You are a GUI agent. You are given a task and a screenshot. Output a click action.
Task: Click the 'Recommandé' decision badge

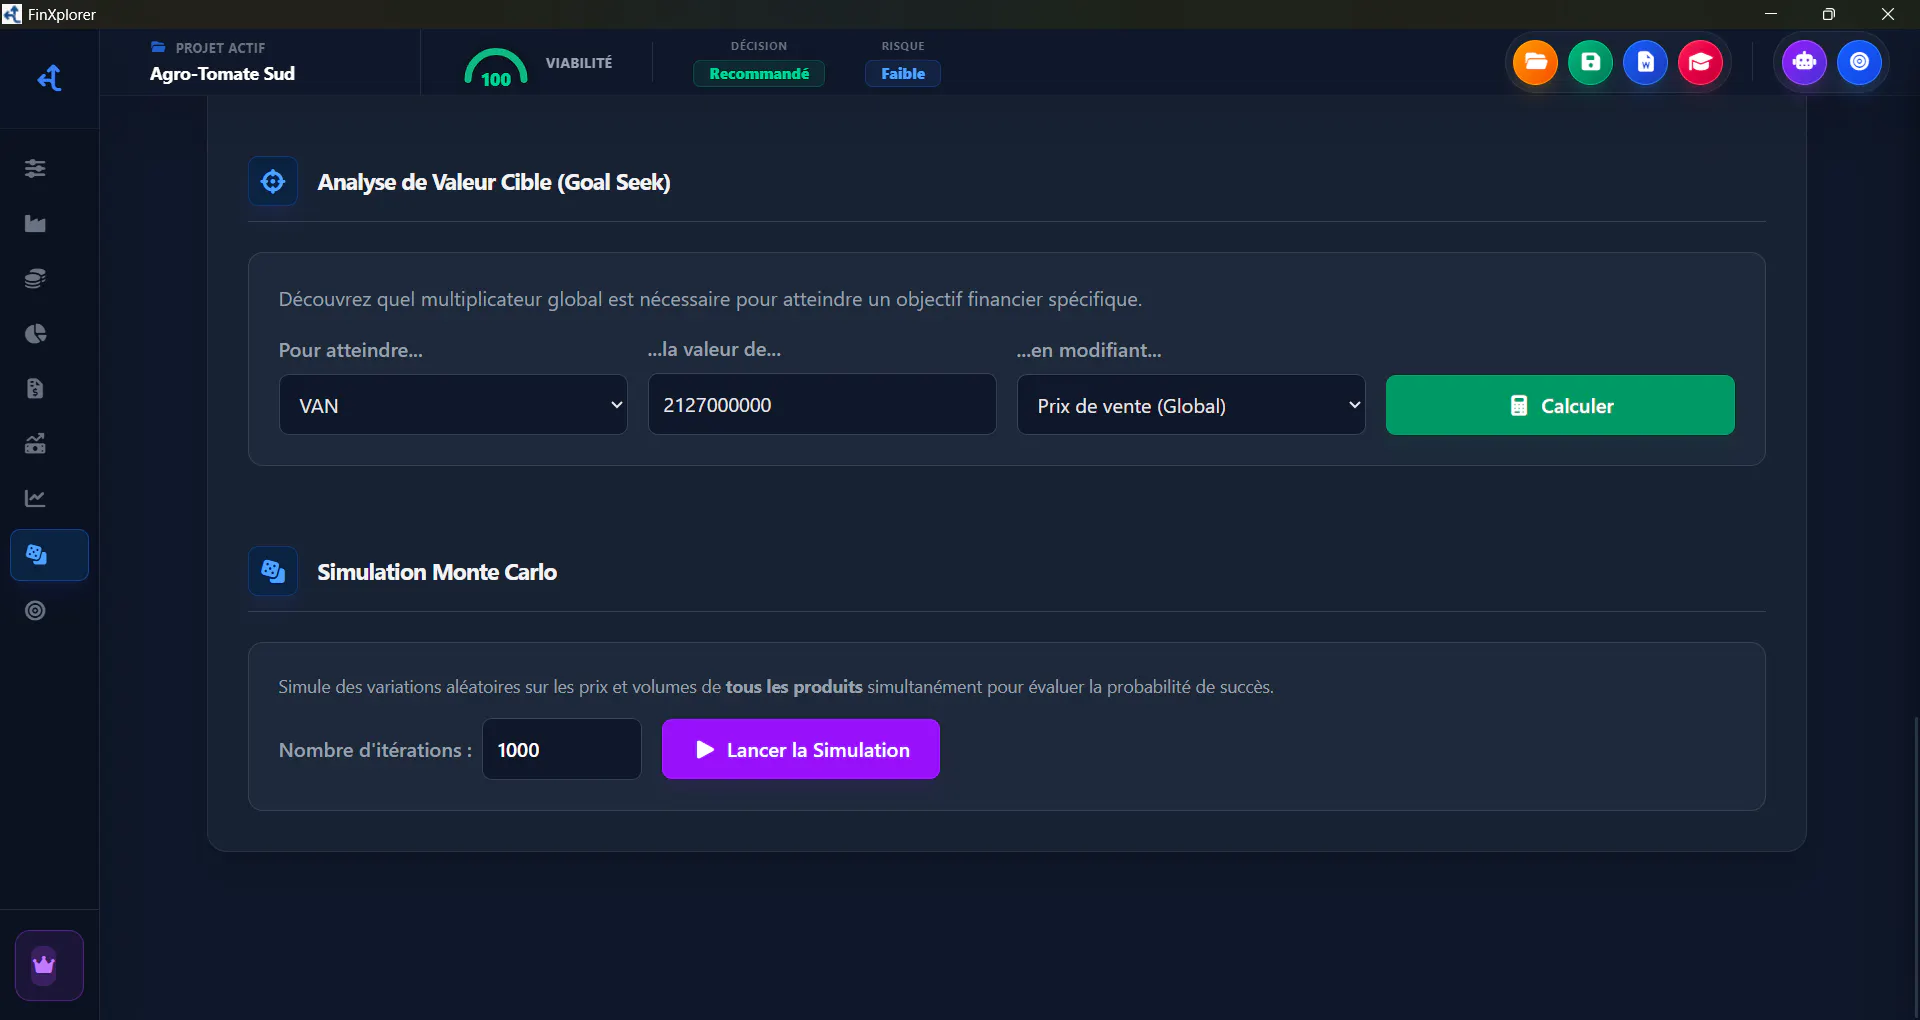(x=759, y=74)
